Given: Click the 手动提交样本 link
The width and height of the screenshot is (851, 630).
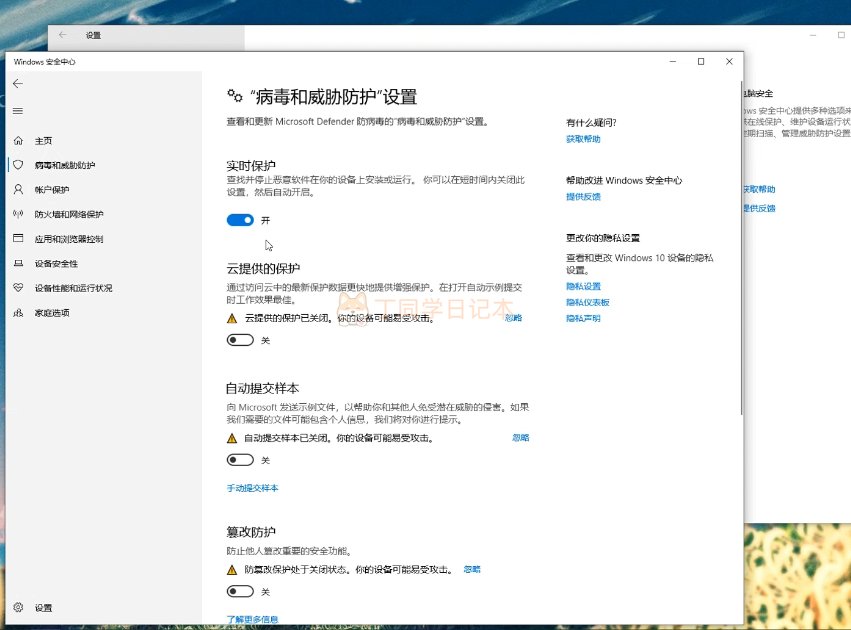Looking at the screenshot, I should 252,488.
